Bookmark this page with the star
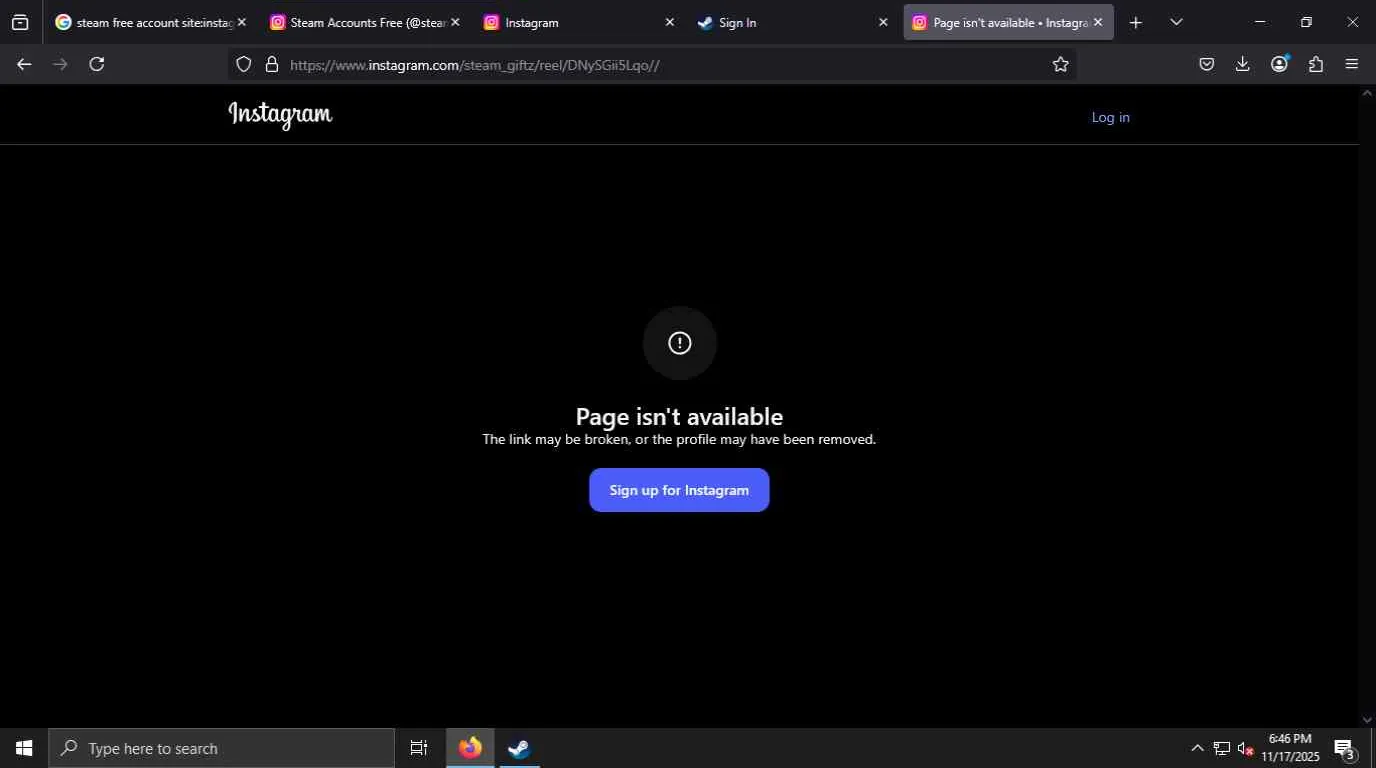The height and width of the screenshot is (768, 1376). point(1061,64)
